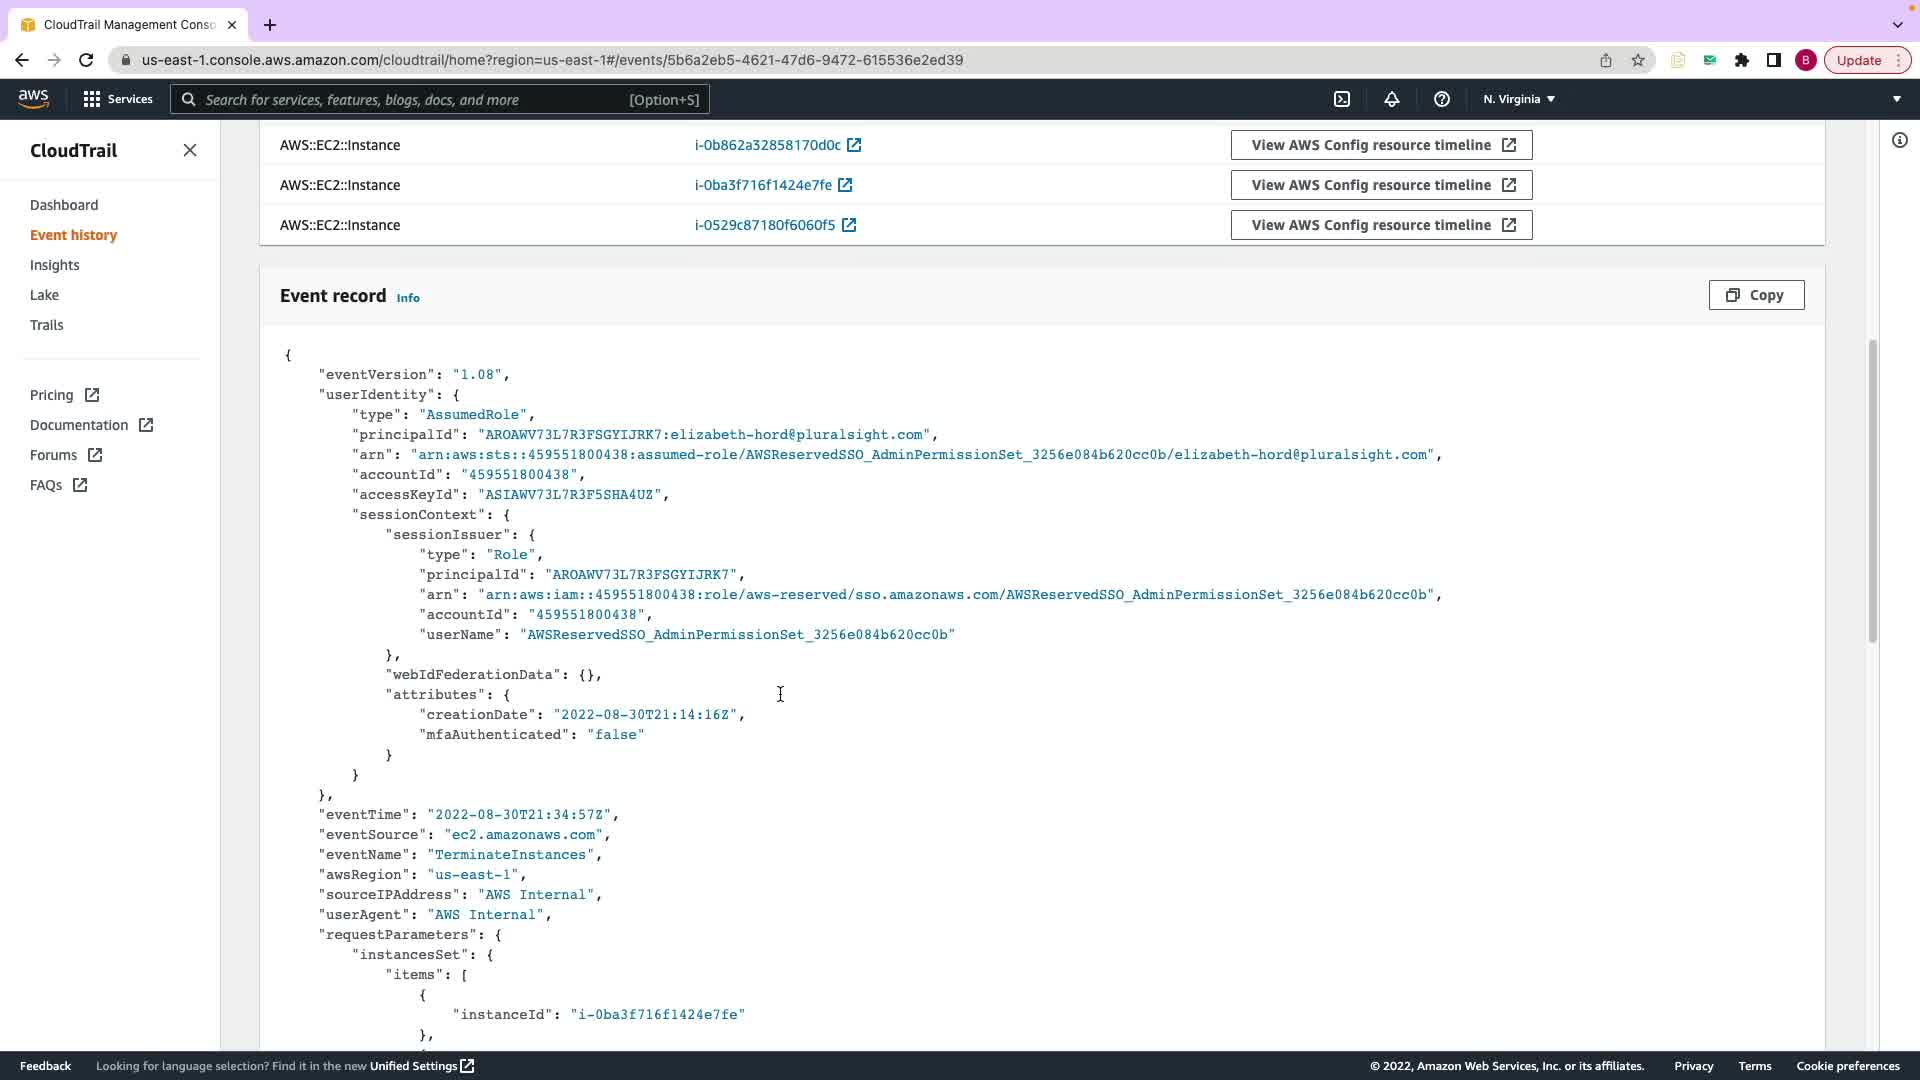
Task: Bookmark this page with star icon
Action: coord(1638,60)
